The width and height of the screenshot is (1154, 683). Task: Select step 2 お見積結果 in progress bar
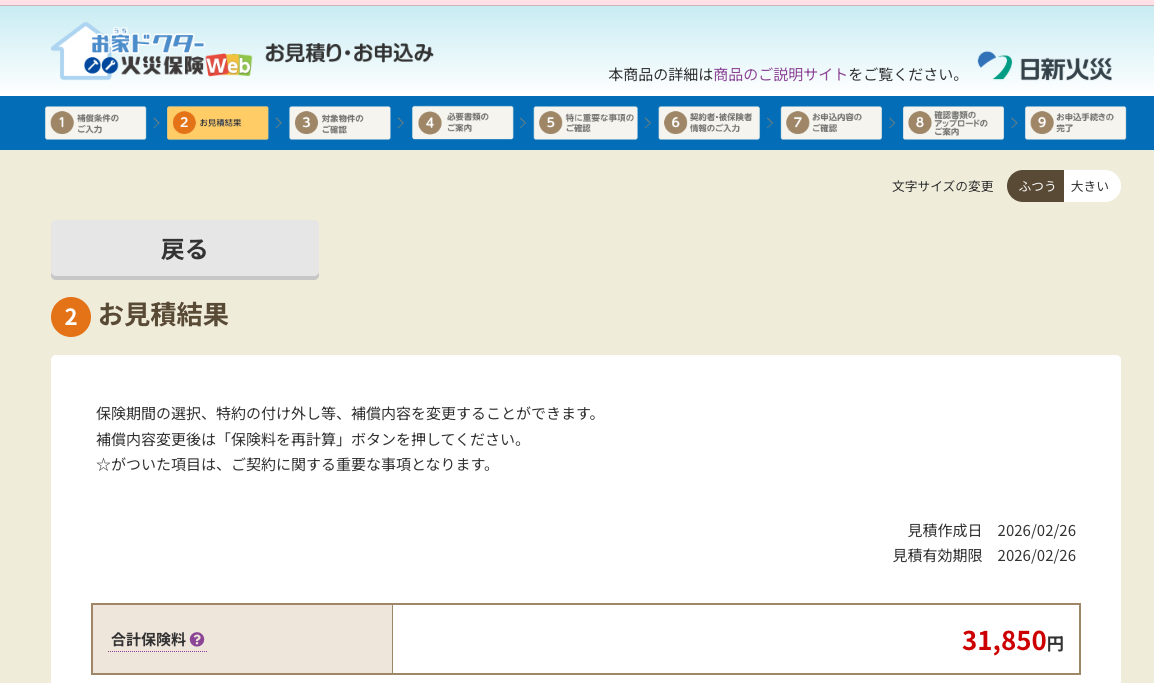click(218, 123)
